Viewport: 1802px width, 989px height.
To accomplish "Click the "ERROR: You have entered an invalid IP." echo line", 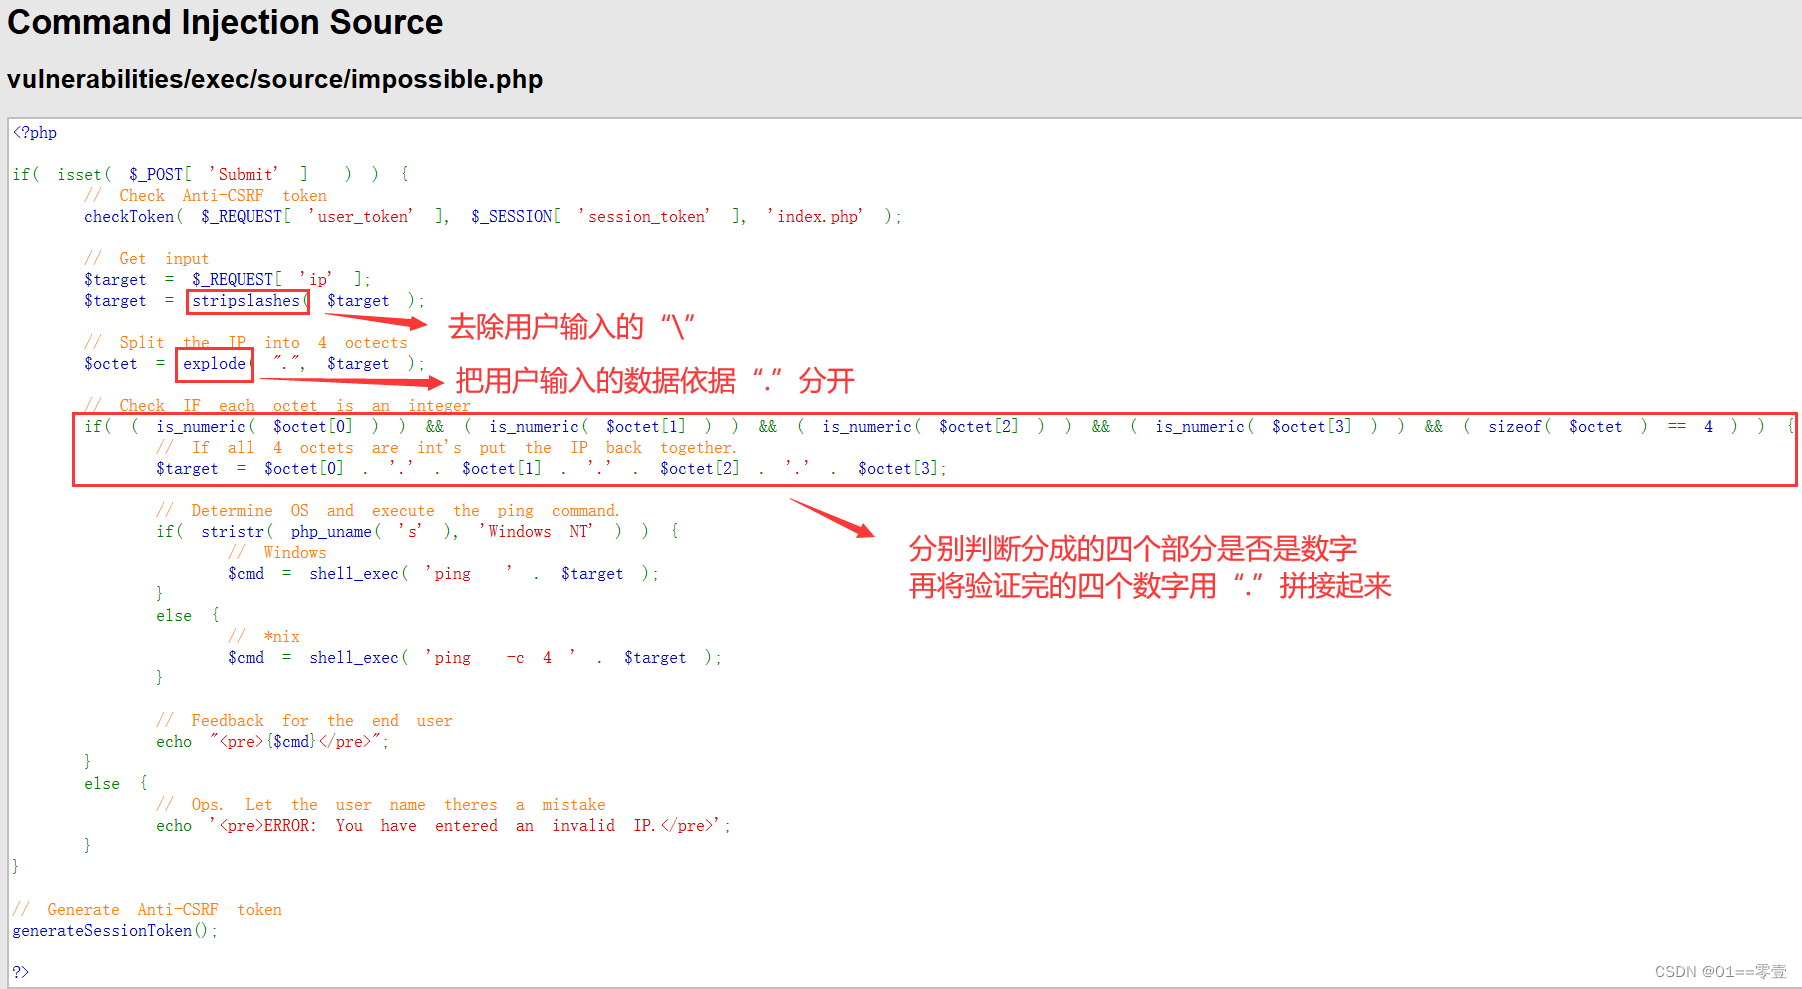I will [x=443, y=826].
